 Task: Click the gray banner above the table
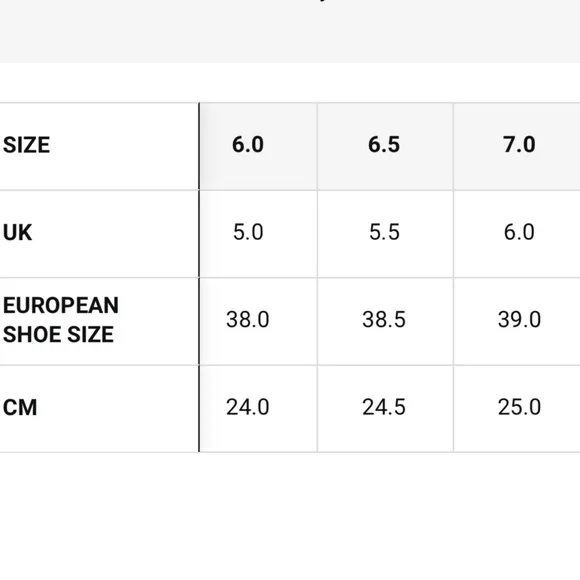click(290, 31)
